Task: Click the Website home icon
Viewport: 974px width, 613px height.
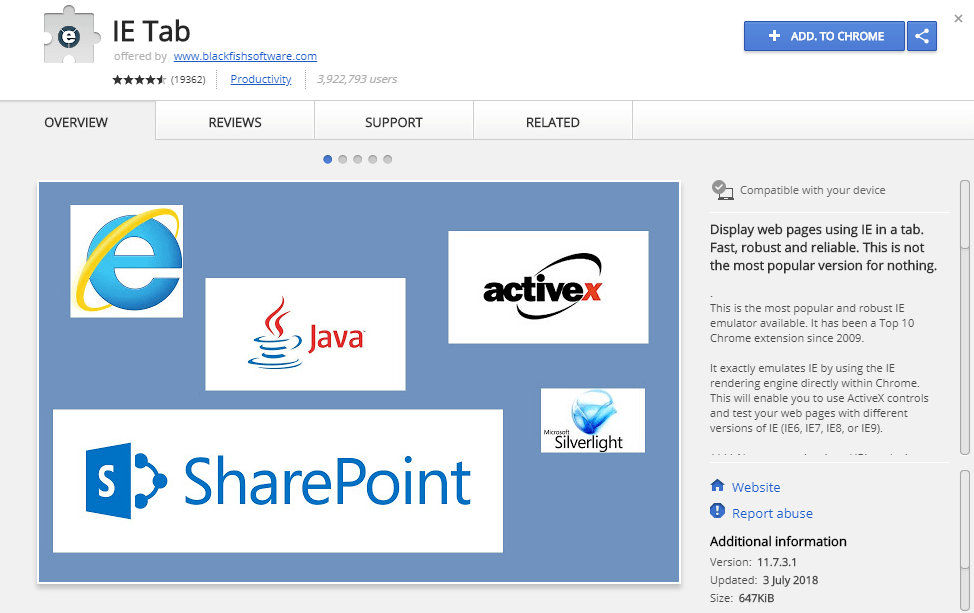Action: click(717, 486)
